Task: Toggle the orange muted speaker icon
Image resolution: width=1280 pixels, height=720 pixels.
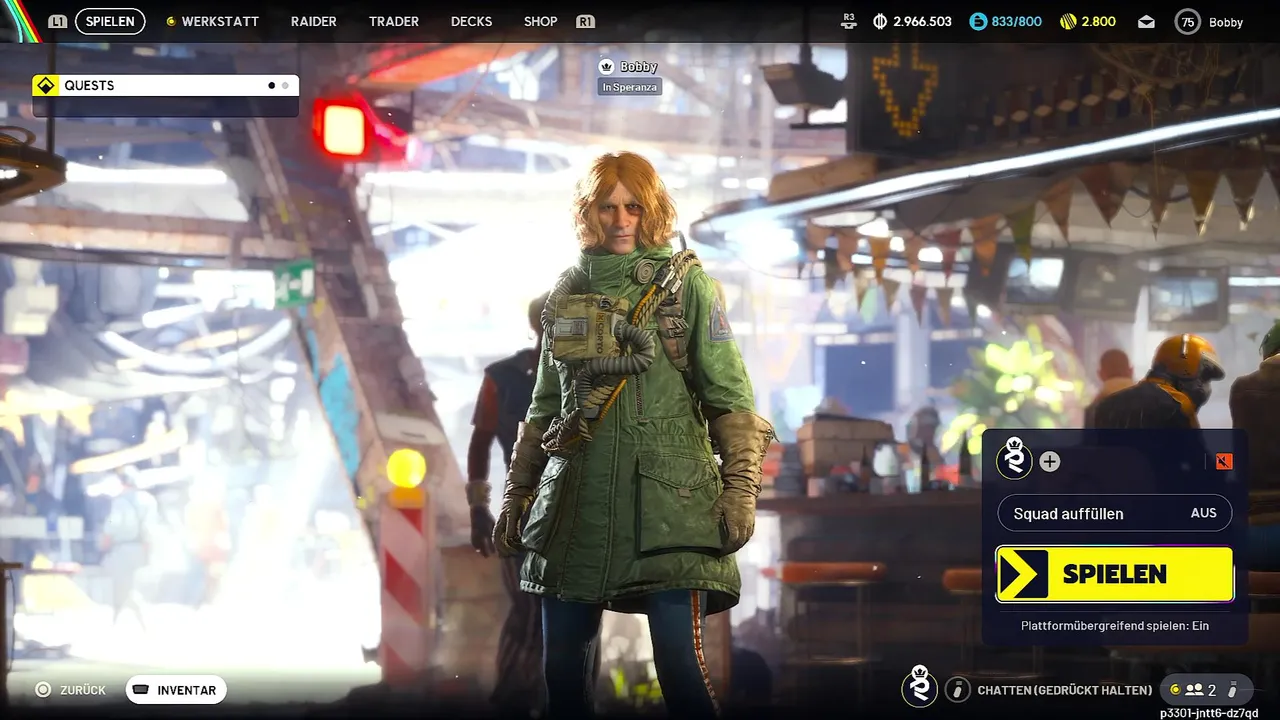Action: click(1224, 461)
